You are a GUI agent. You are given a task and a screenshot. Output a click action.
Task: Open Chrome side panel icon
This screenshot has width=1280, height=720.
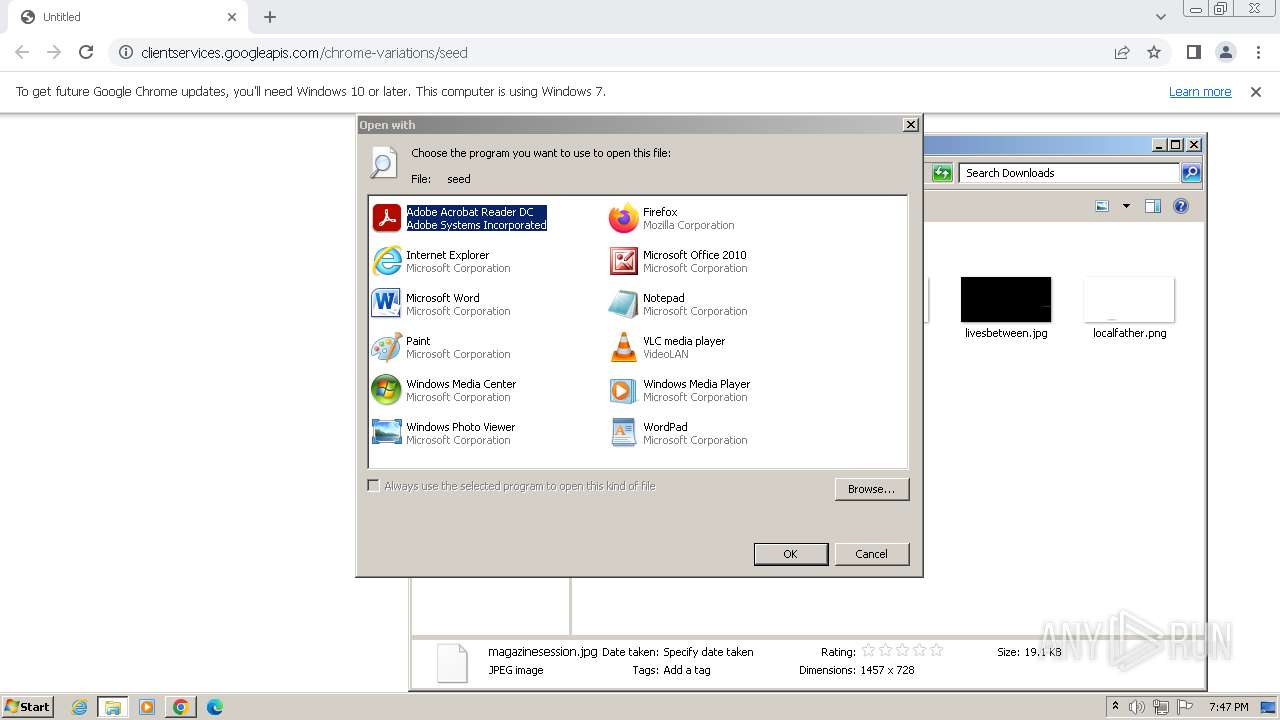coord(1193,52)
